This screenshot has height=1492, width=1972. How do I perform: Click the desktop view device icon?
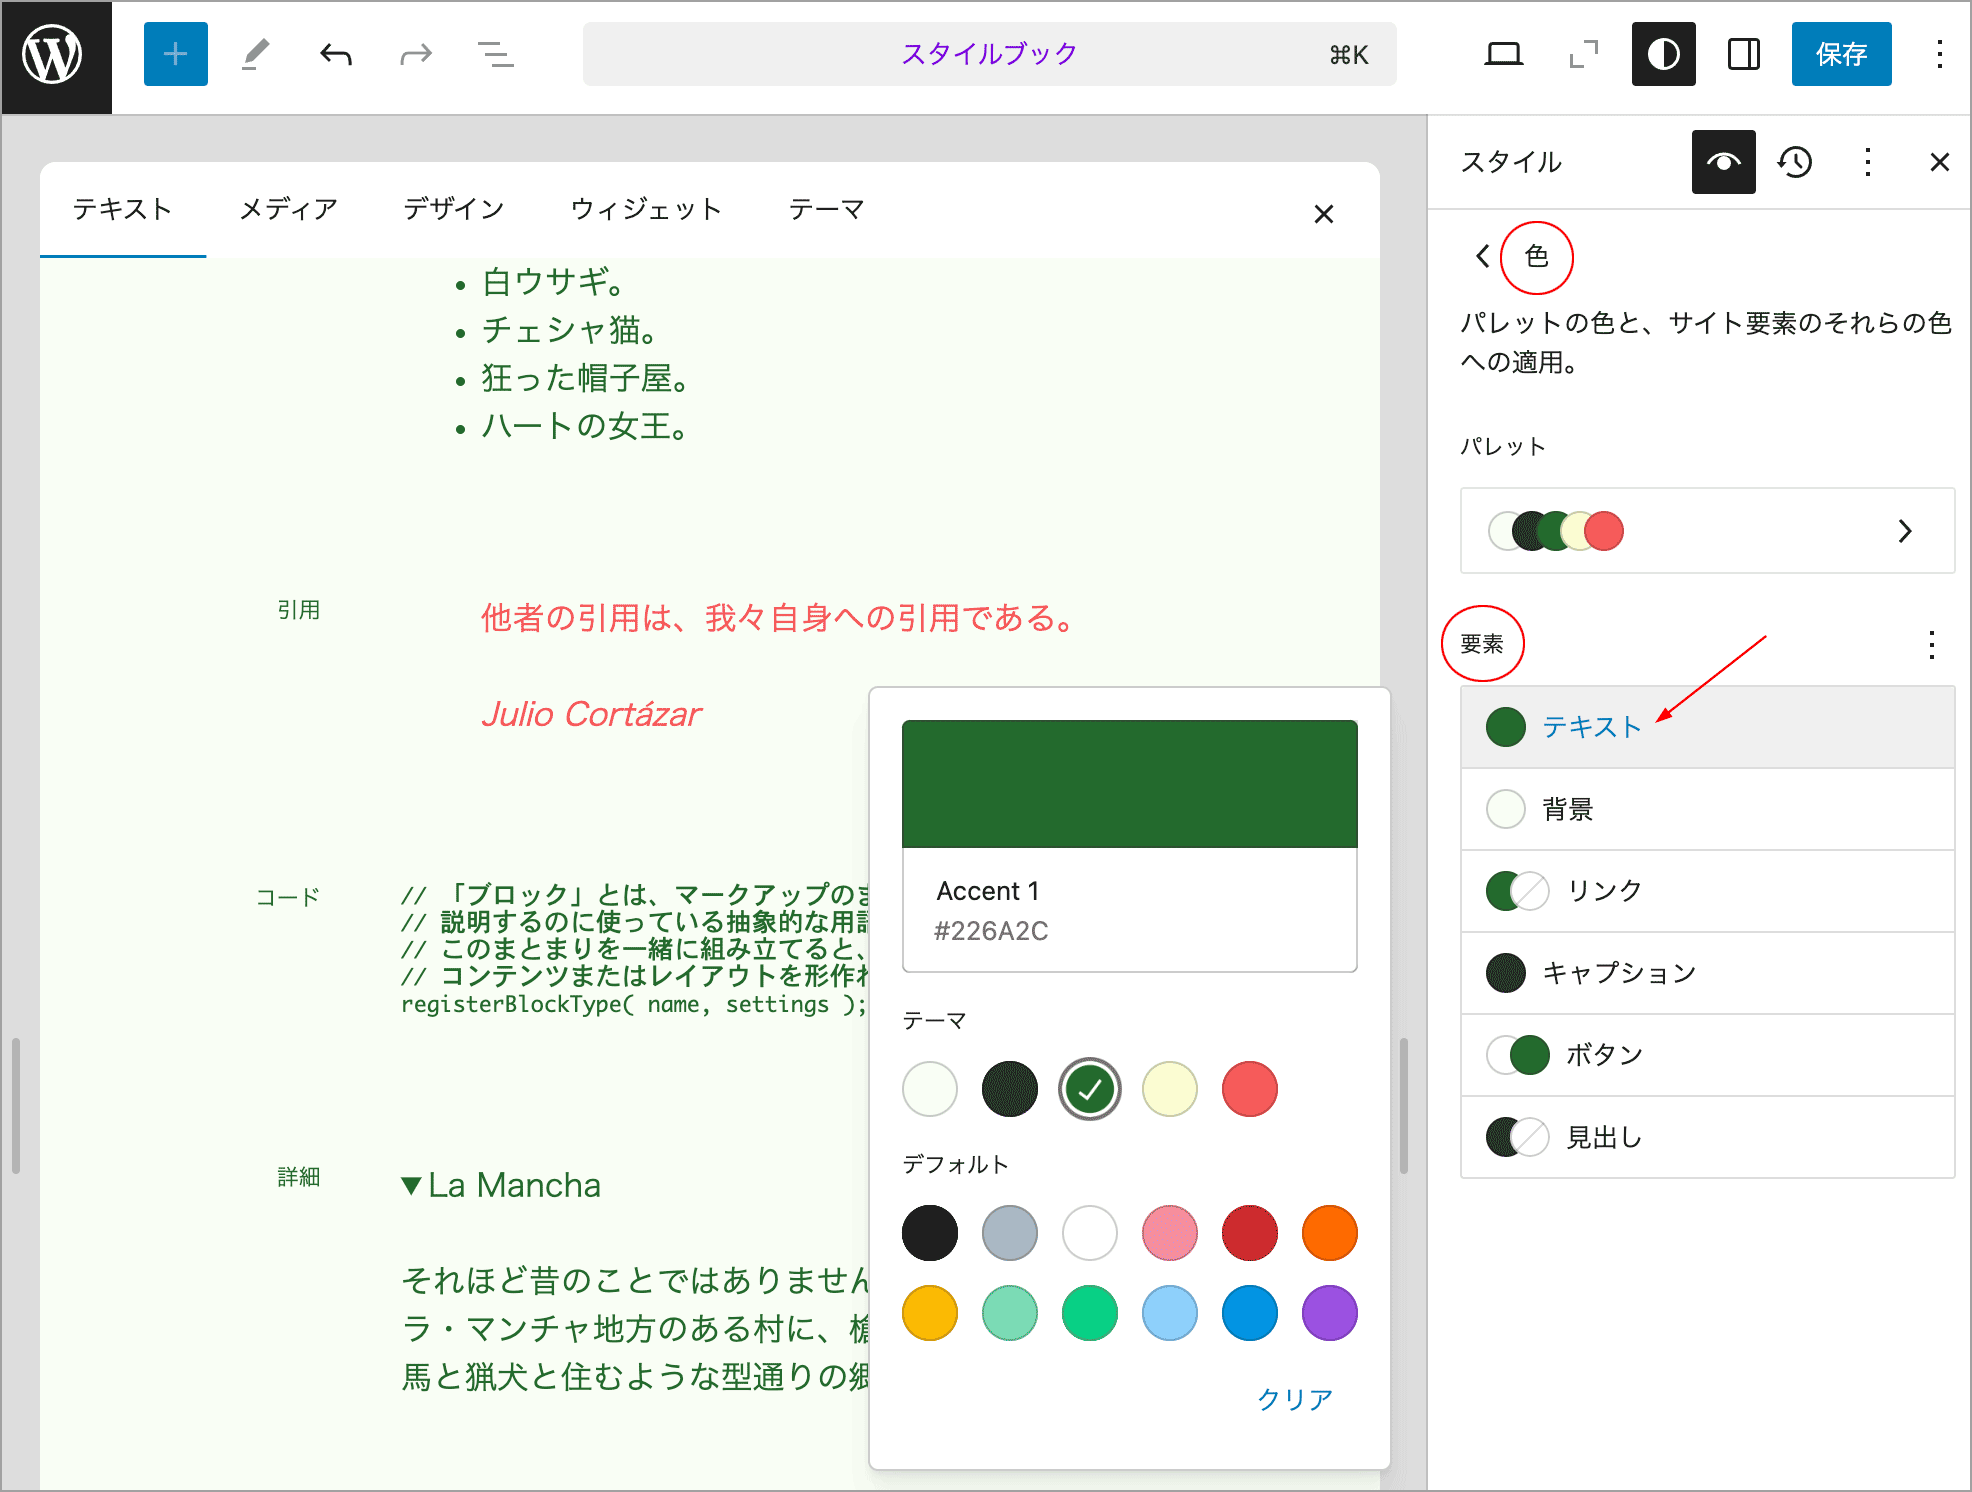[x=1503, y=54]
